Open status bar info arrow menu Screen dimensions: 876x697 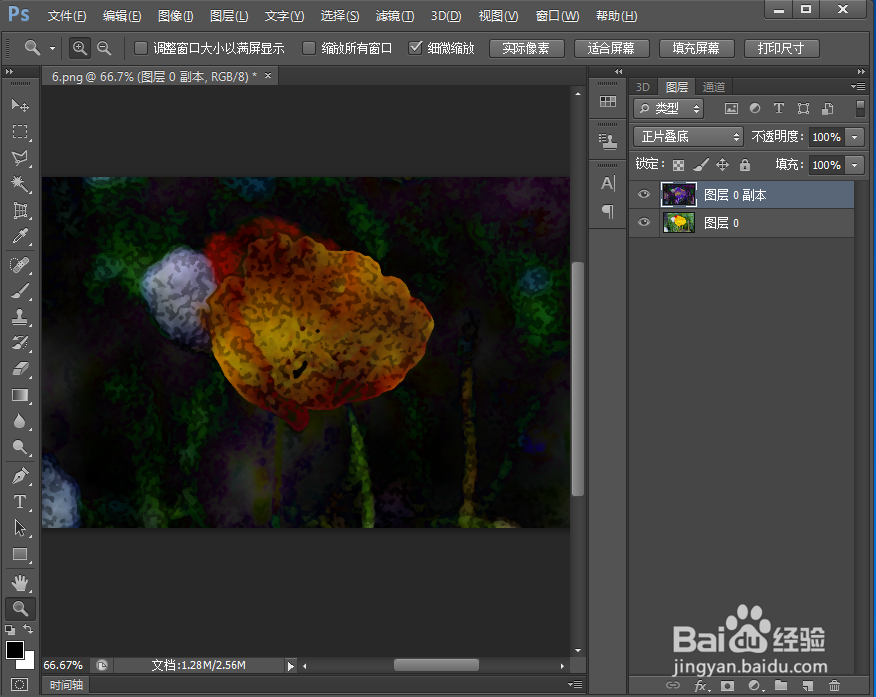291,666
